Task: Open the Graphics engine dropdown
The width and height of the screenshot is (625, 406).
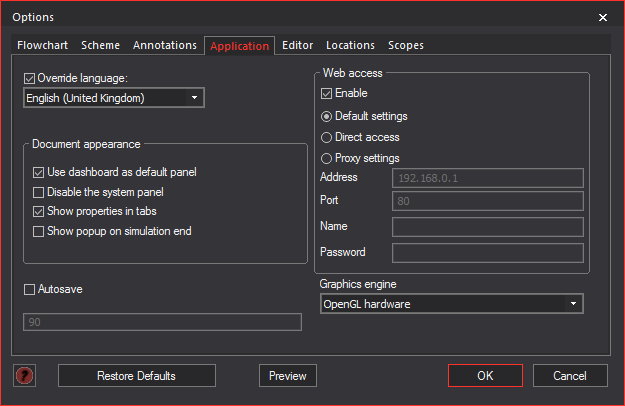Action: [452, 304]
